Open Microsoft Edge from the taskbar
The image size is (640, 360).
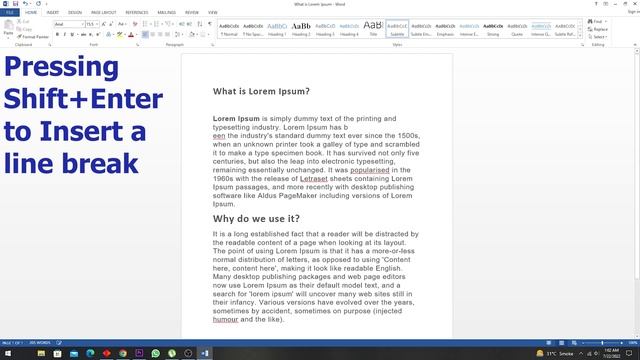coord(90,353)
